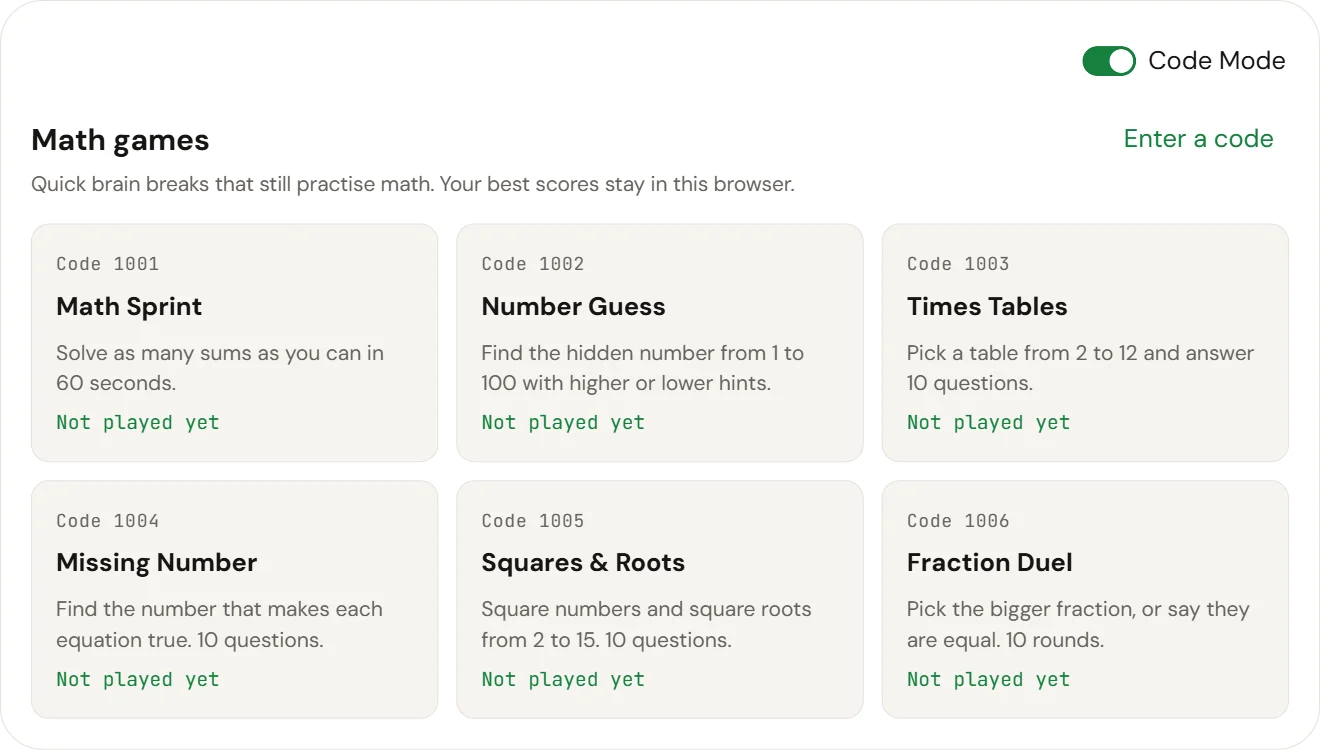Click Not played yet under Squares & Roots
This screenshot has width=1320, height=750.
coord(563,679)
